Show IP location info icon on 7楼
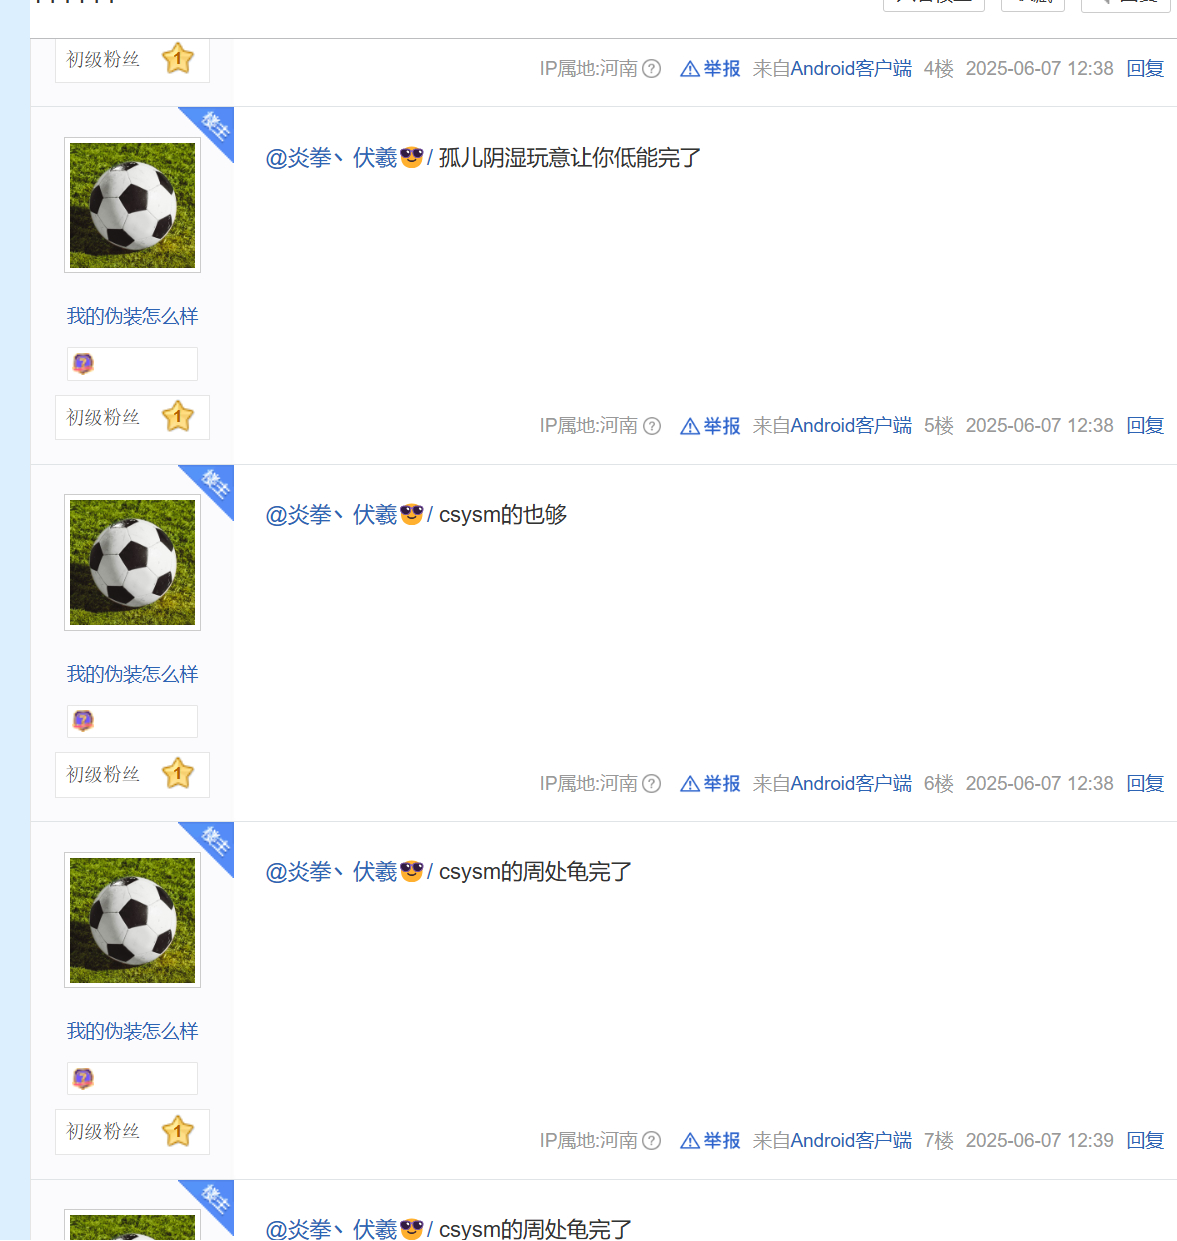Screen dimensions: 1177x1241 coord(652,1141)
